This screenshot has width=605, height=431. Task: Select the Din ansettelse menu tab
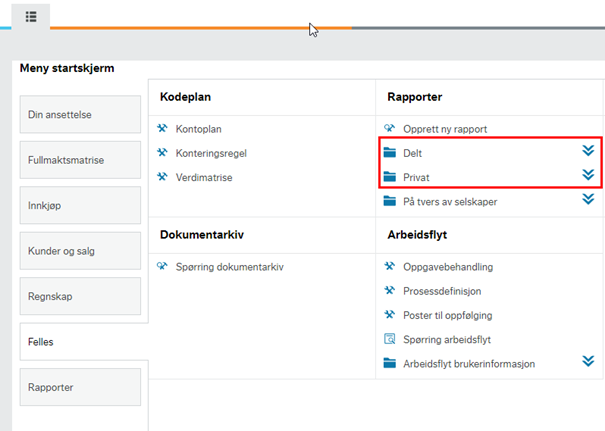point(80,115)
